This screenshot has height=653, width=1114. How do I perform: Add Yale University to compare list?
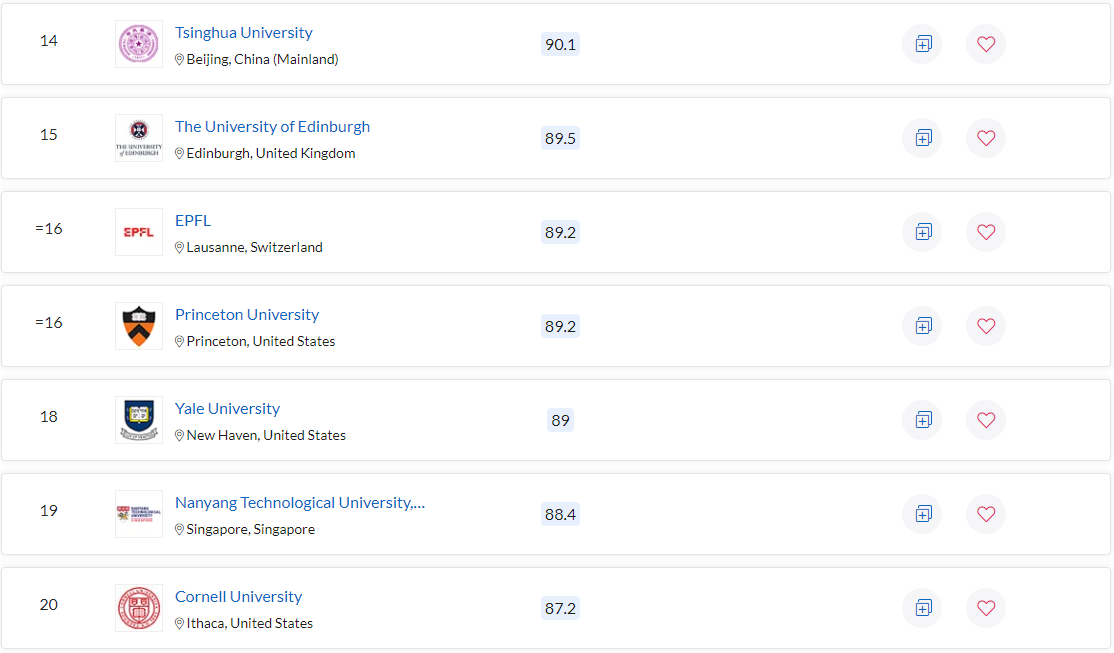point(922,420)
